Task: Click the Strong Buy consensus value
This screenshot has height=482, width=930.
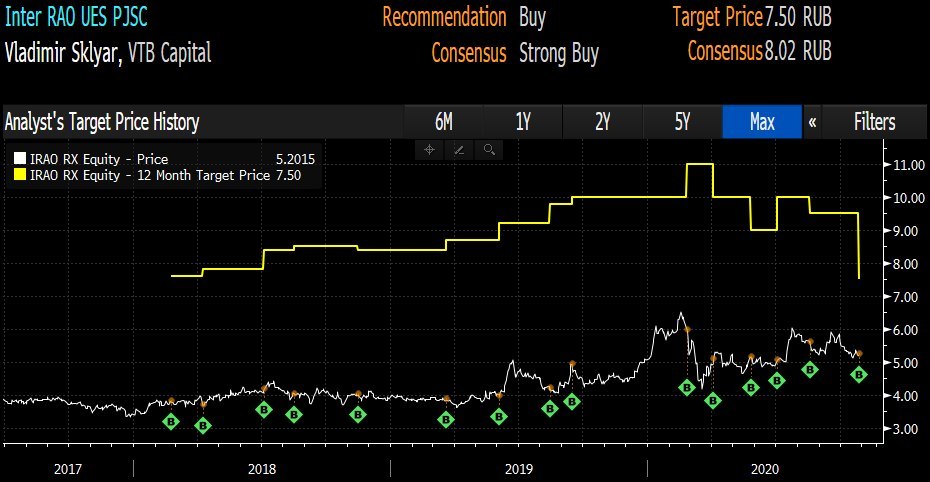Action: point(559,53)
